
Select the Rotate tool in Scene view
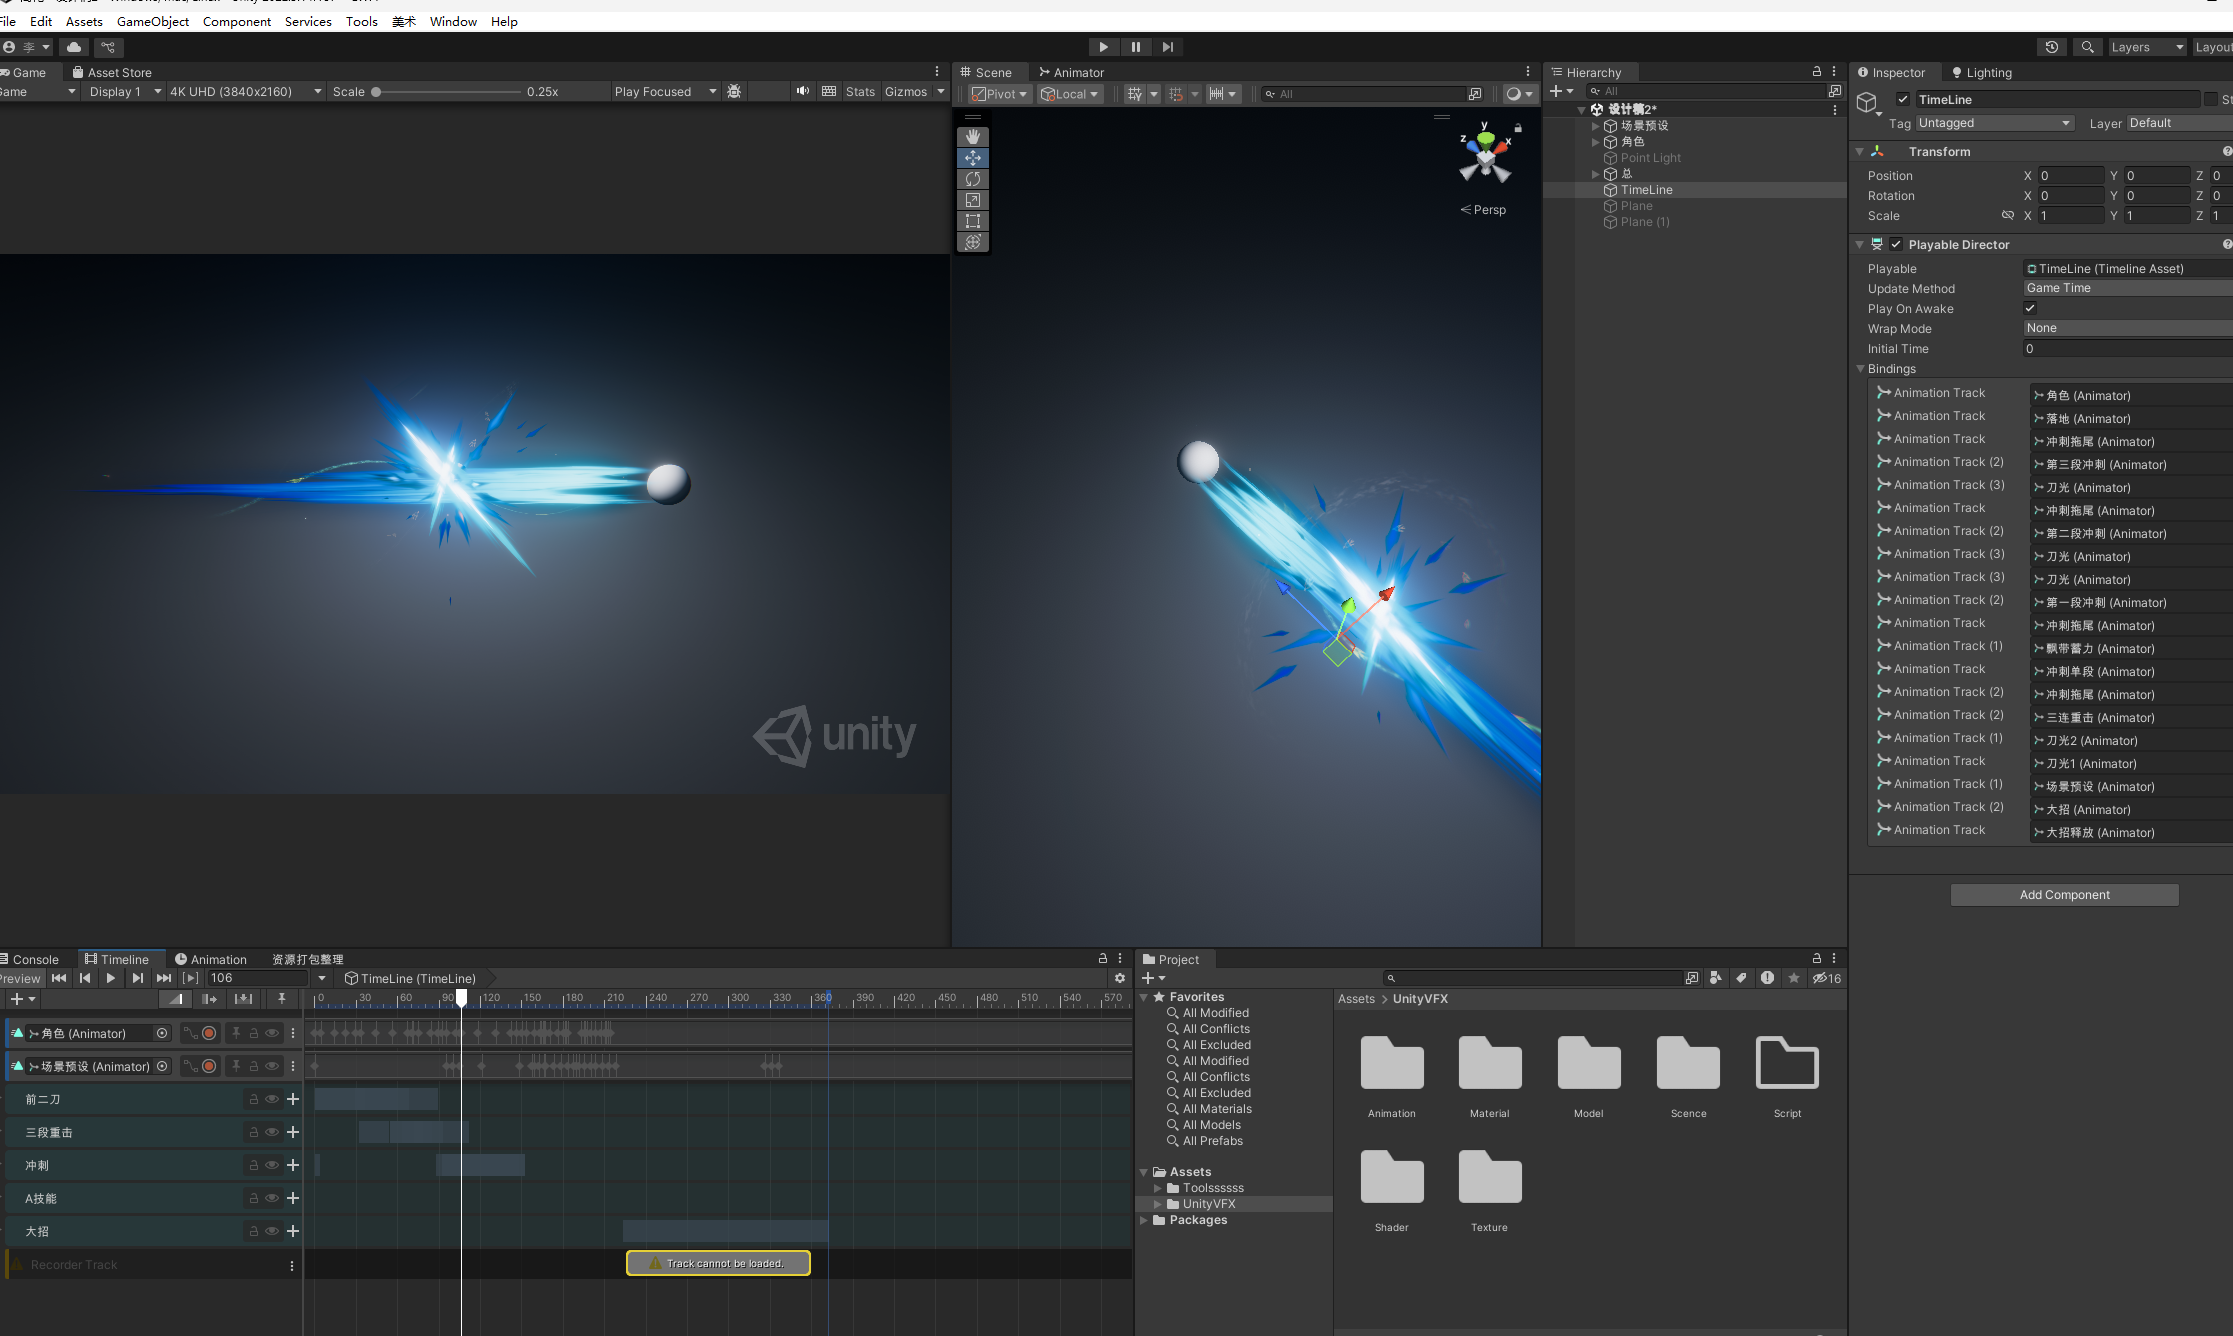tap(972, 179)
